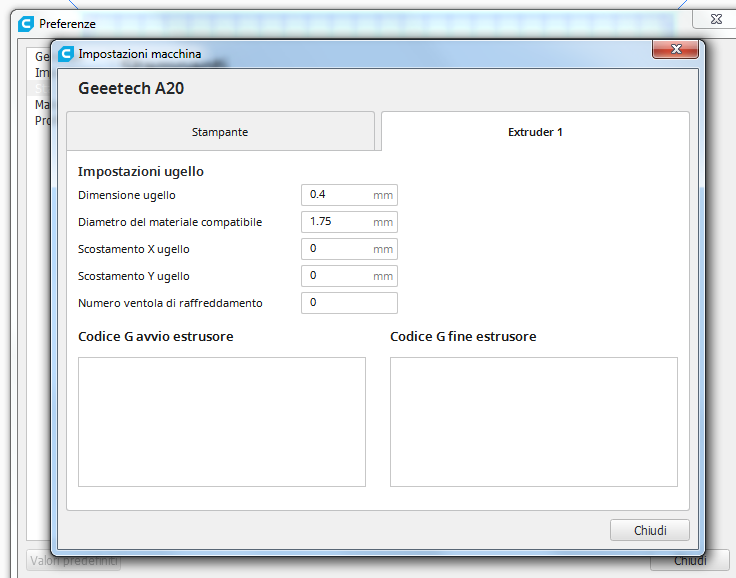The image size is (736, 578).
Task: Click the Cura icon in Impostazioni macchina title
Action: 66,54
